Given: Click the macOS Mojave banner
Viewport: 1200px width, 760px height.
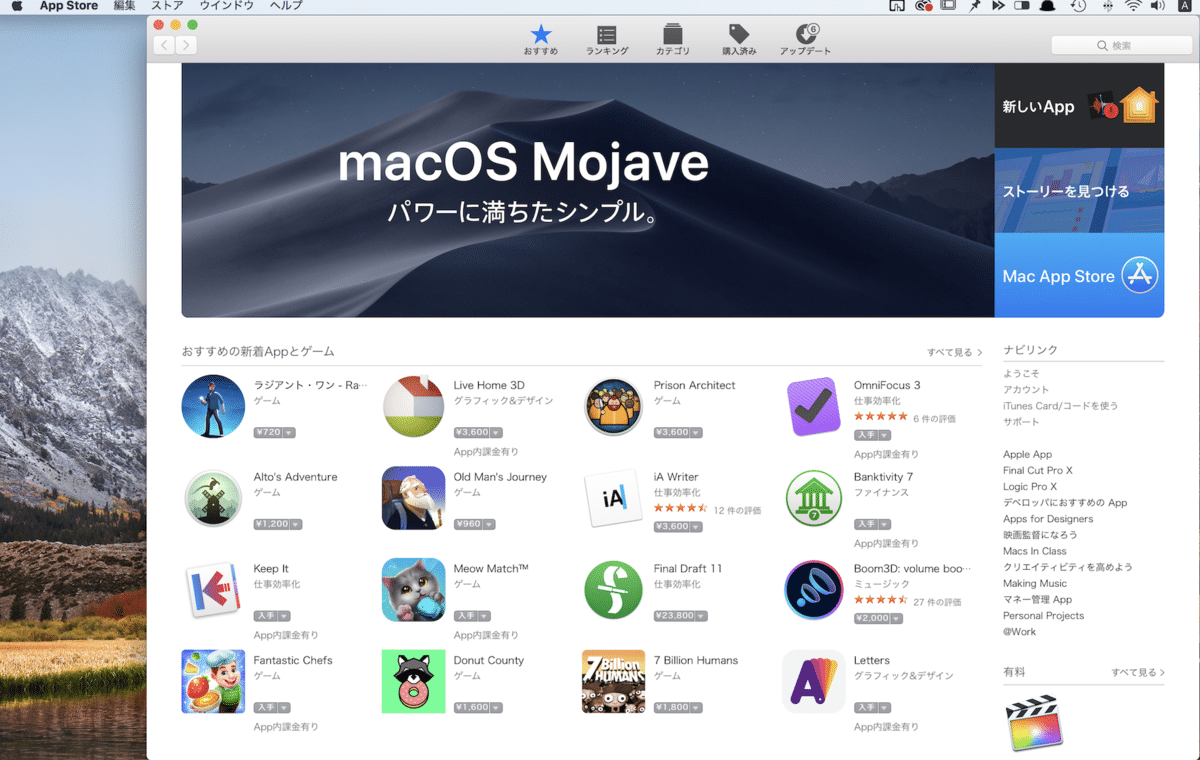Looking at the screenshot, I should pos(588,190).
